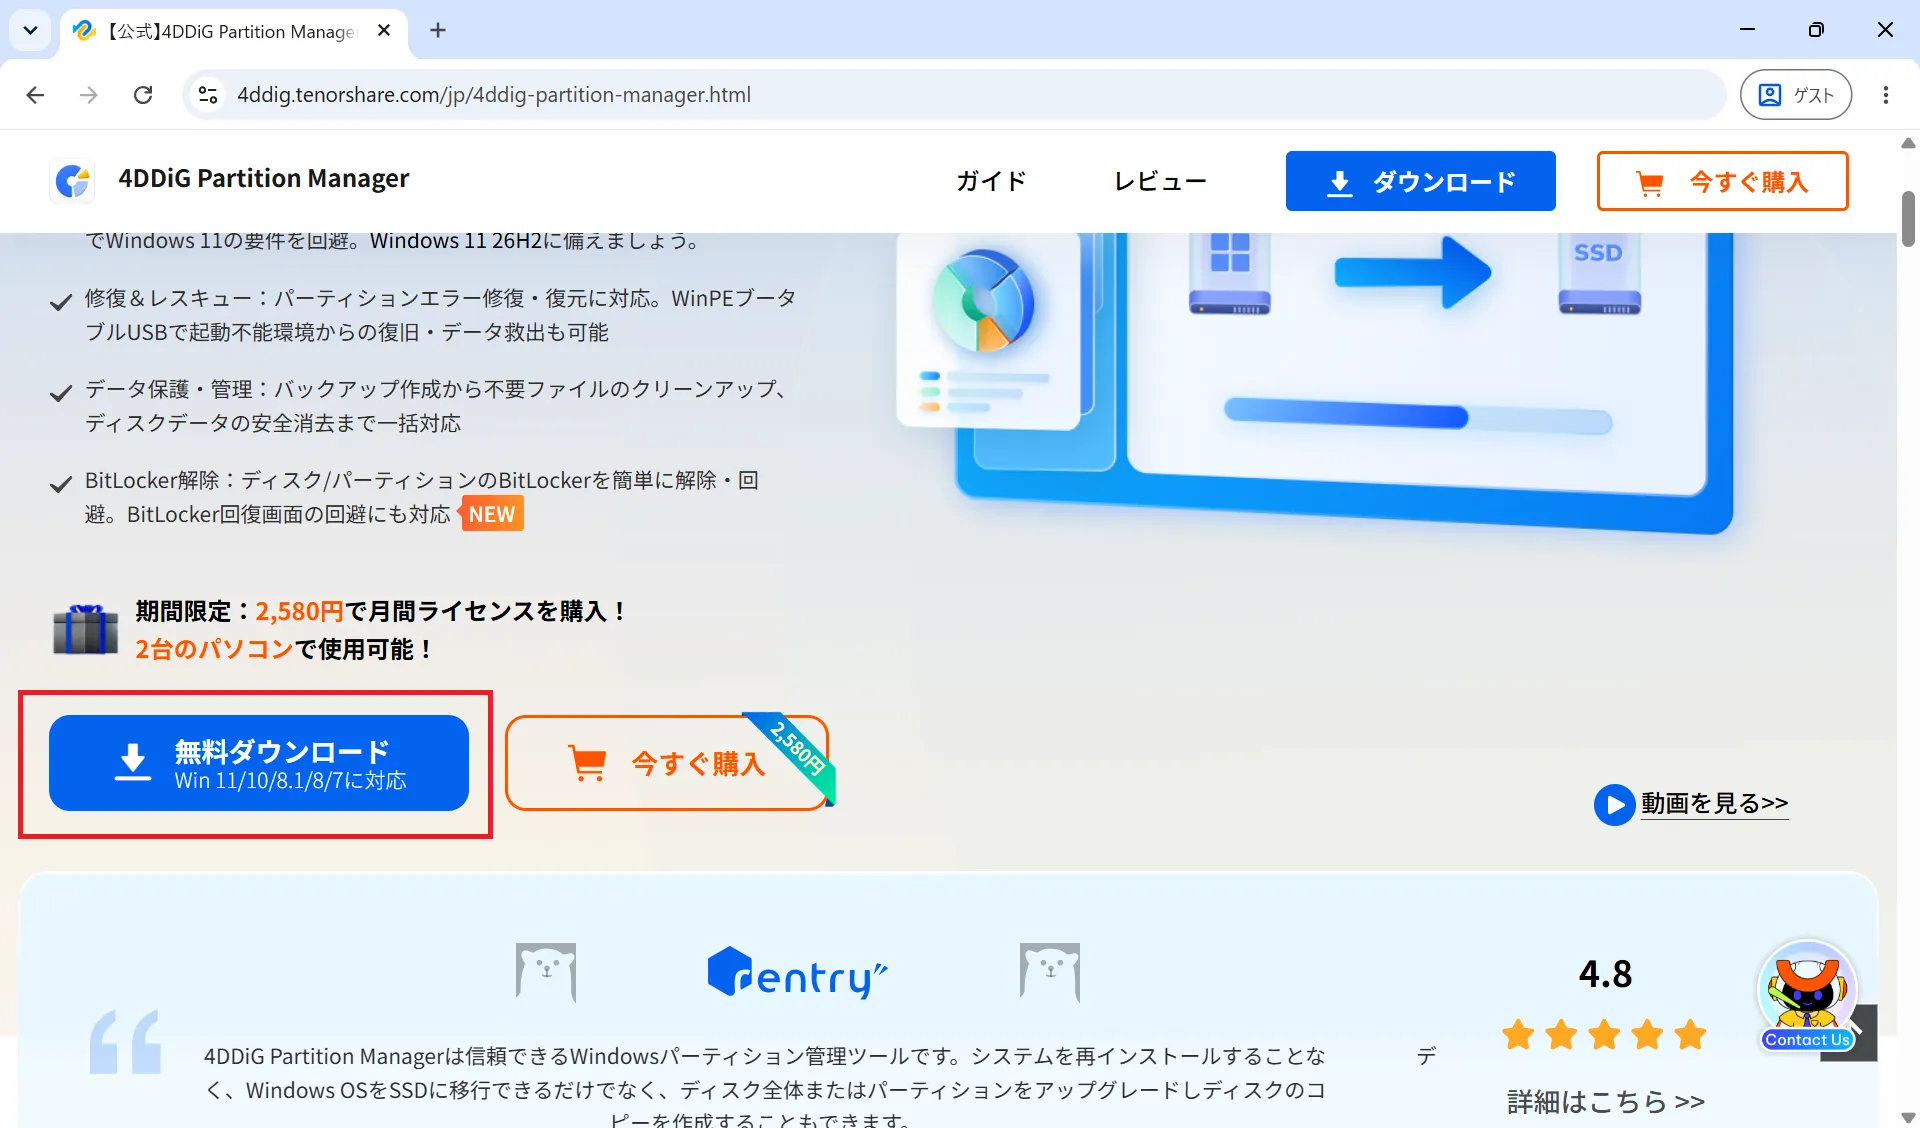Click the bear icon right of entry logo
The image size is (1920, 1128).
(x=1049, y=972)
